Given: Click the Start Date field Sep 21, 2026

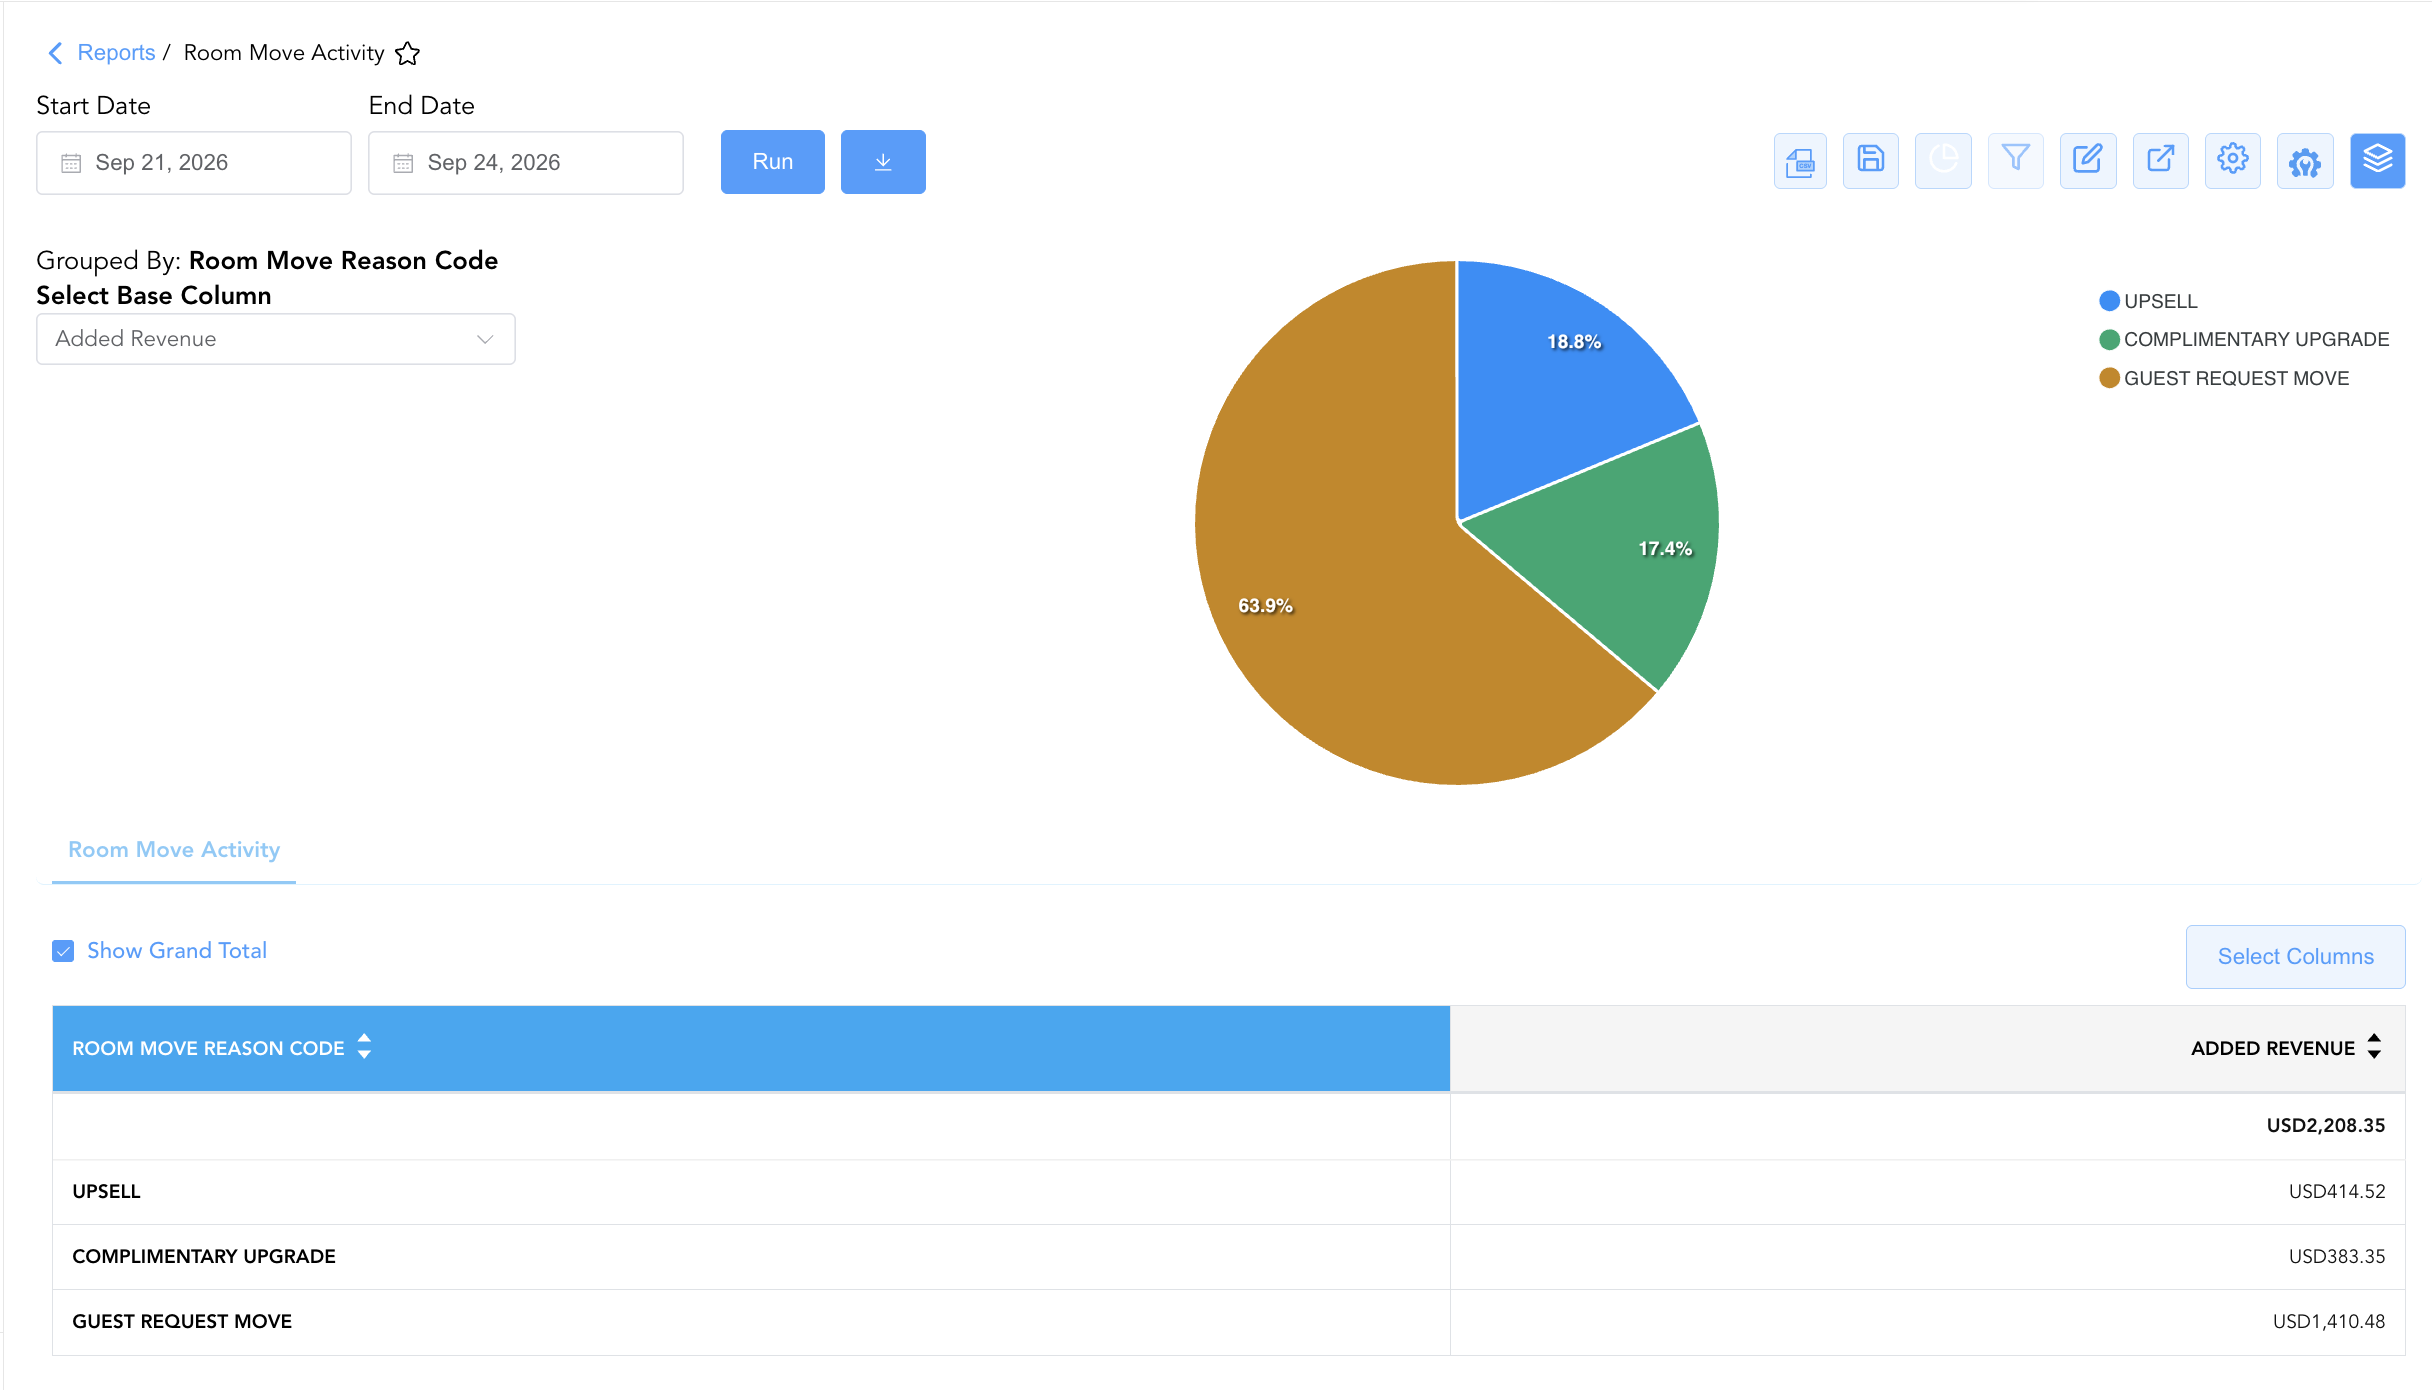Looking at the screenshot, I should point(194,163).
